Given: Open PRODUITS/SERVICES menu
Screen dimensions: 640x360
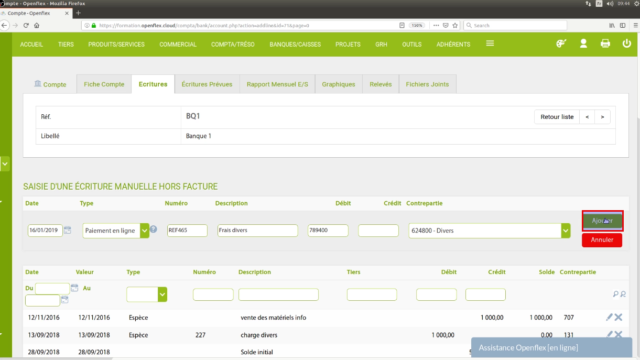Looking at the screenshot, I should pyautogui.click(x=116, y=44).
